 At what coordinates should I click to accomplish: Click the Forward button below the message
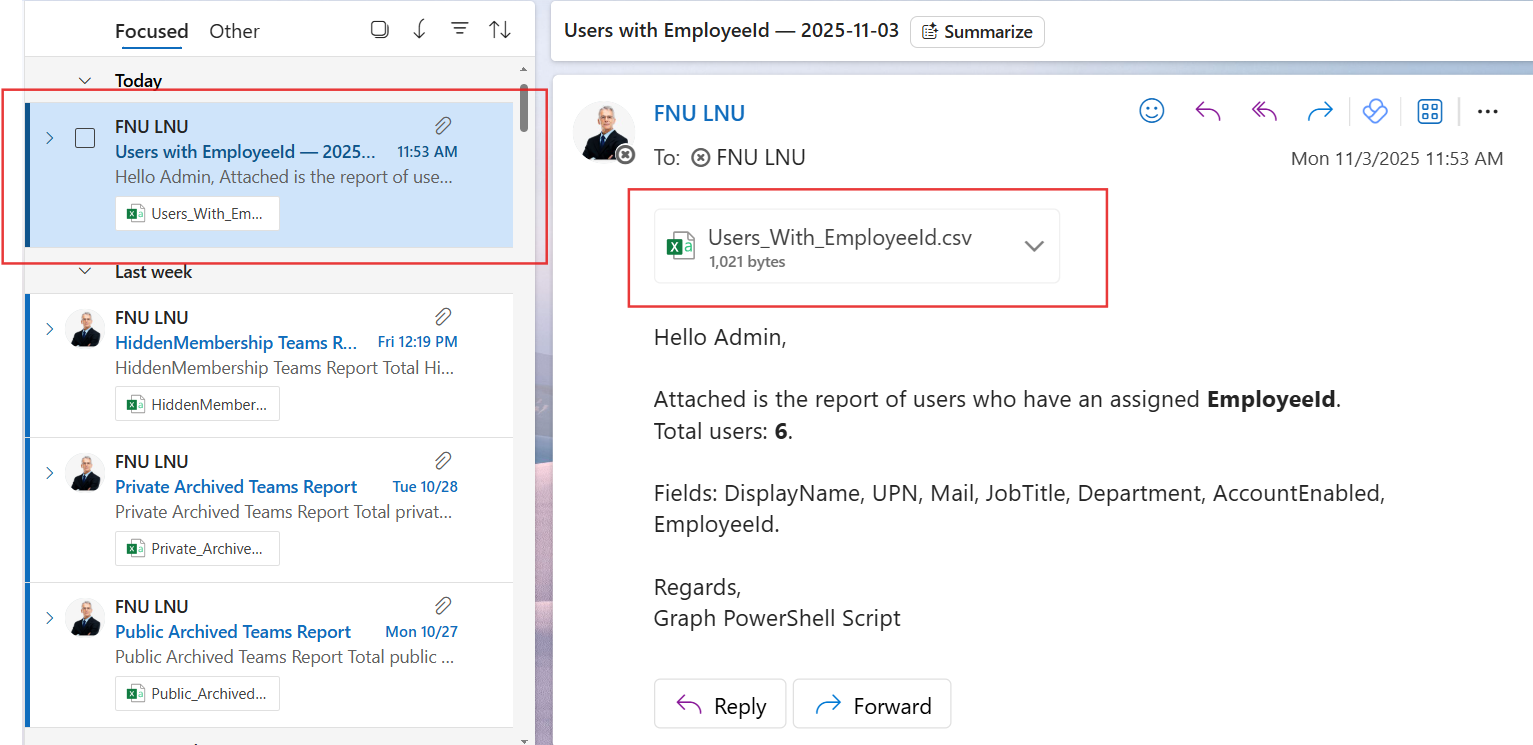871,706
